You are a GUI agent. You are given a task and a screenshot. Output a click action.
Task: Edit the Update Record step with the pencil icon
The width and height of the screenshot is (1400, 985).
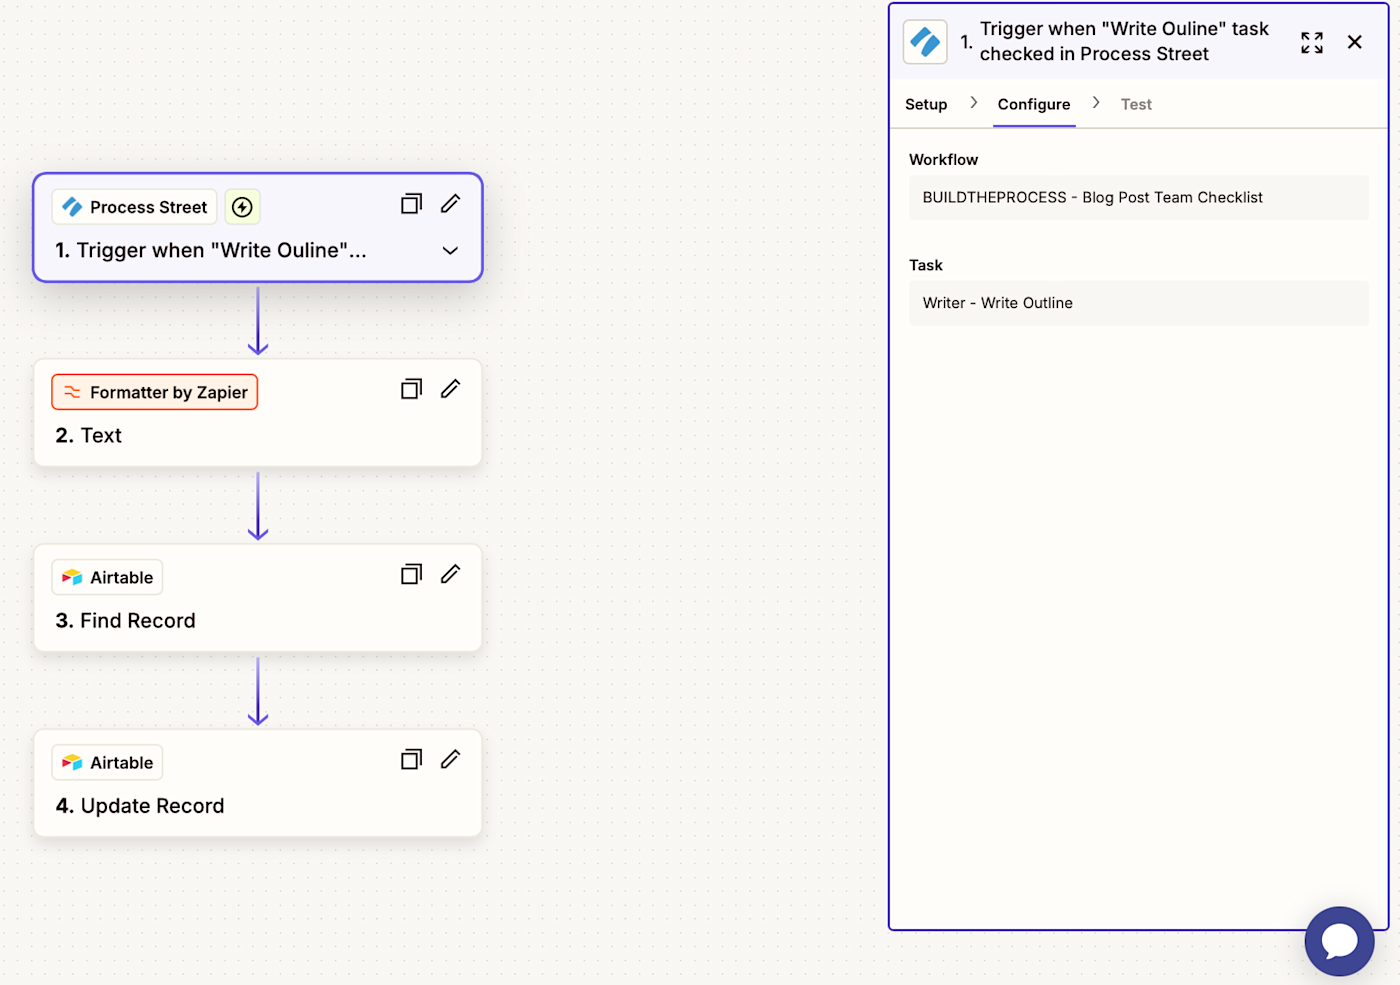451,759
